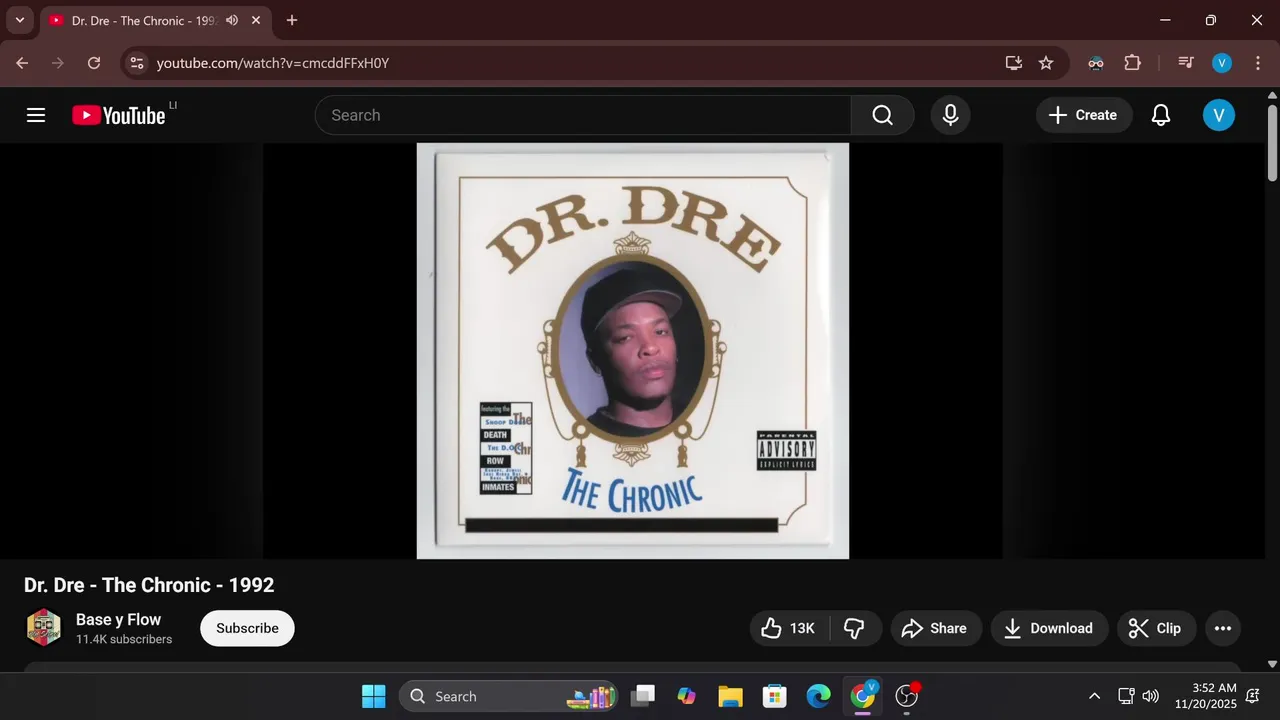Focus the YouTube search field

pyautogui.click(x=583, y=115)
